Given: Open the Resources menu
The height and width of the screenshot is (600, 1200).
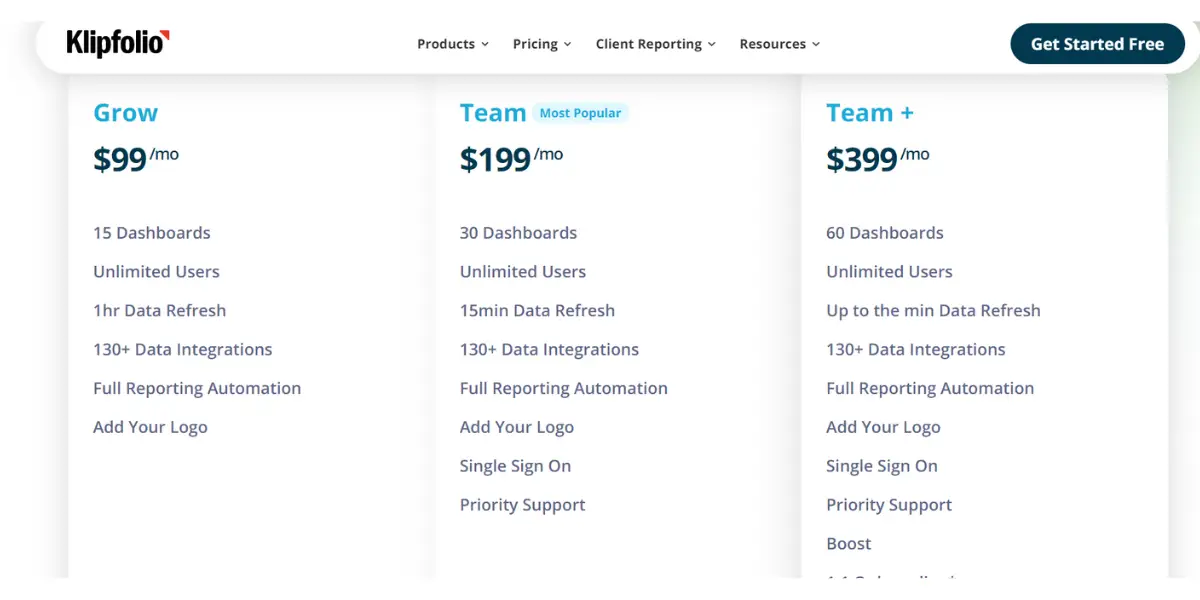Looking at the screenshot, I should (780, 44).
